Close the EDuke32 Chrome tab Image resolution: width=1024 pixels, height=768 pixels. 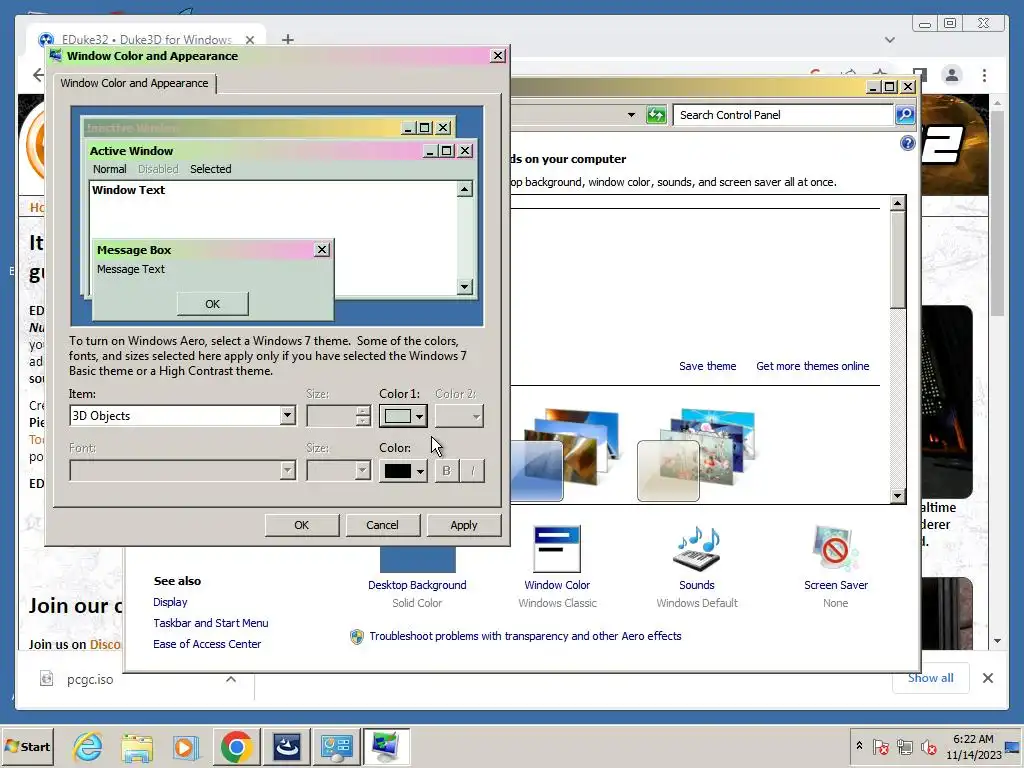249,40
